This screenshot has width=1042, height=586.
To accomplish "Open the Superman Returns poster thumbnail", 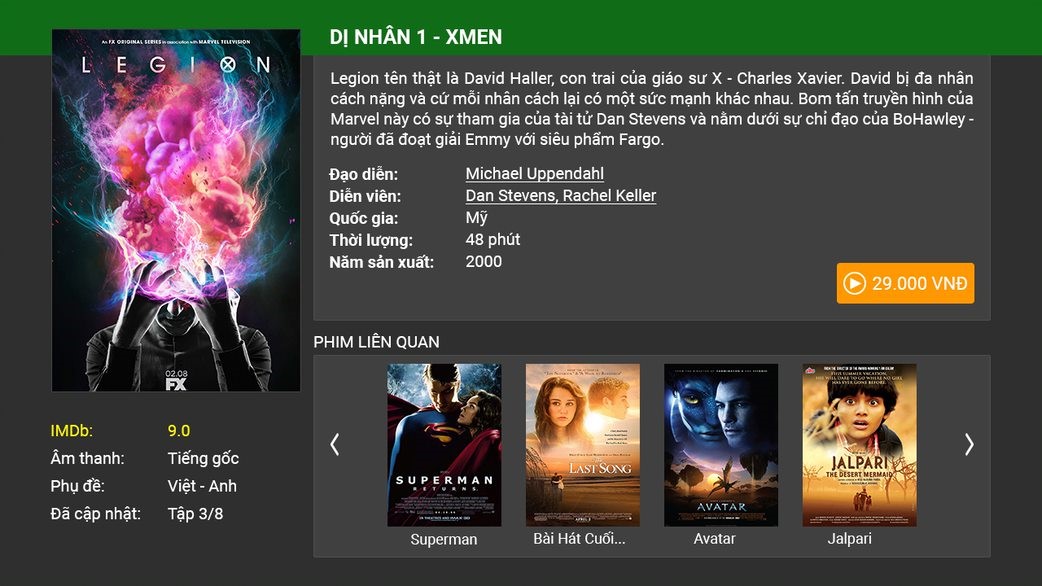I will pos(444,444).
